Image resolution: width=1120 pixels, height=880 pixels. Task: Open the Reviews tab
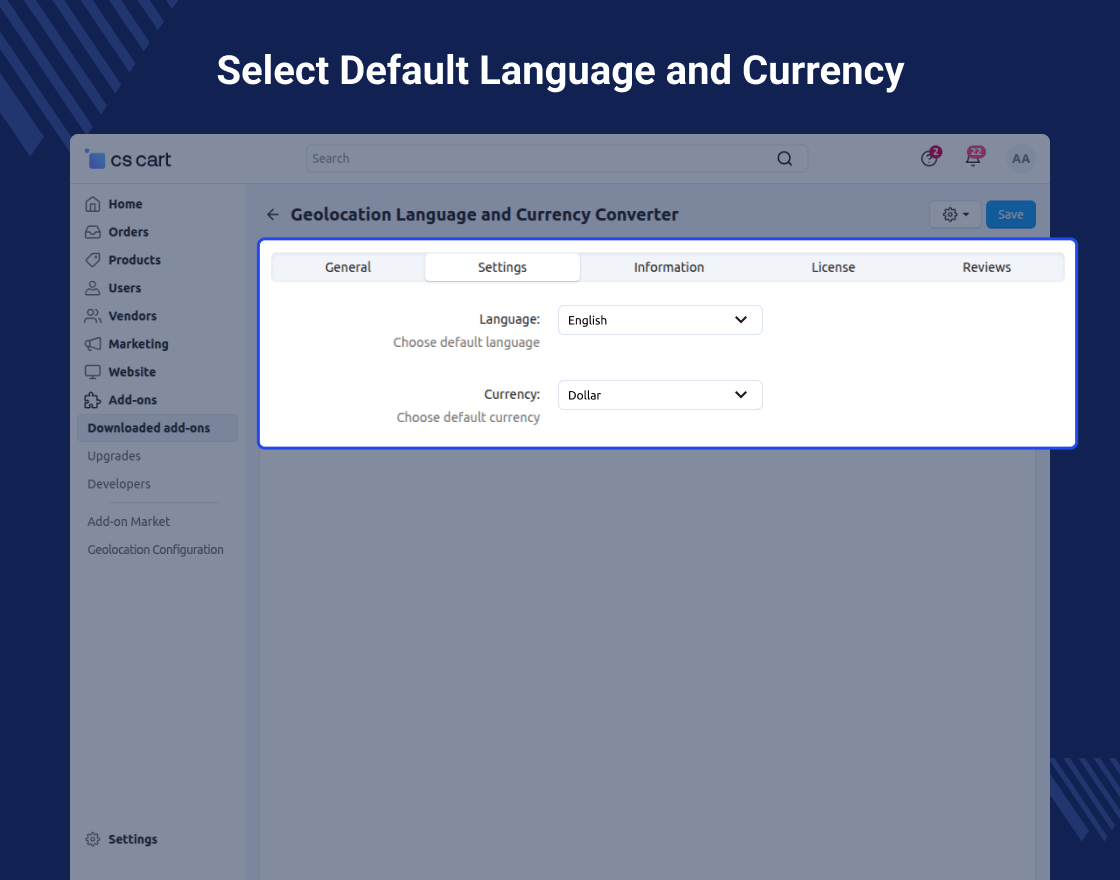point(986,267)
